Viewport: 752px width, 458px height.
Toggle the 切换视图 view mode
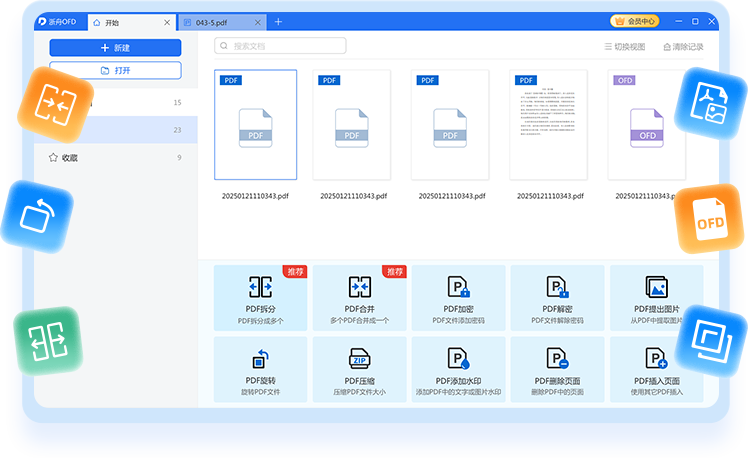(x=625, y=47)
